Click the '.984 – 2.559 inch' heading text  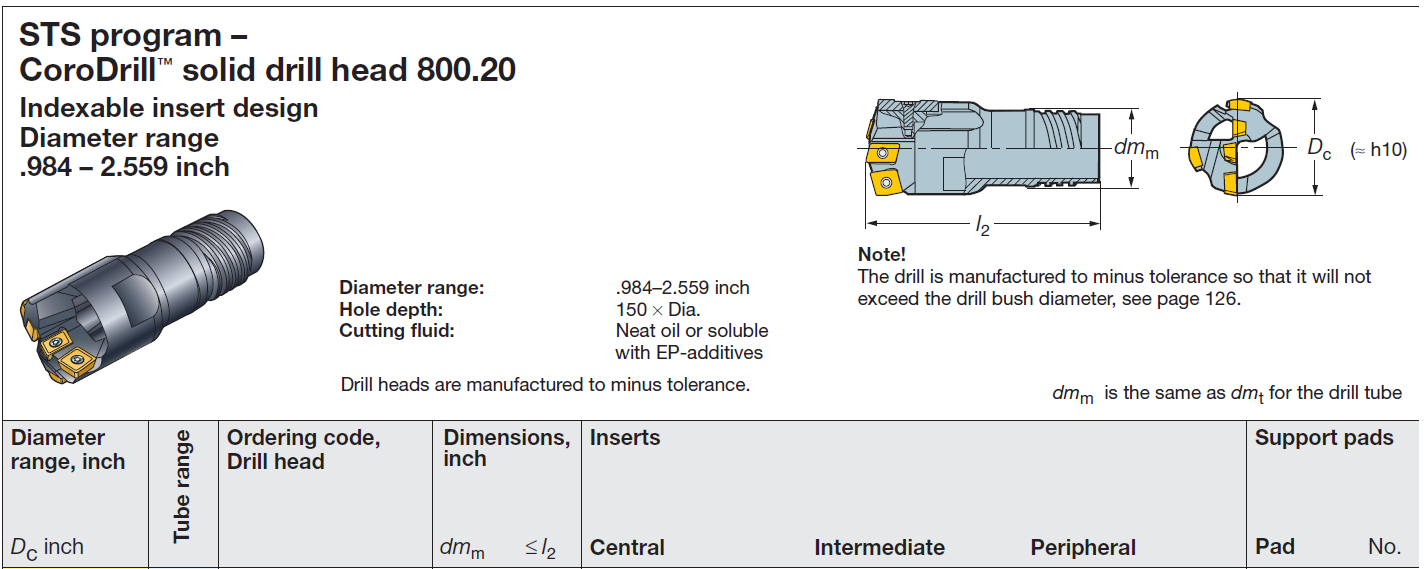click(125, 167)
